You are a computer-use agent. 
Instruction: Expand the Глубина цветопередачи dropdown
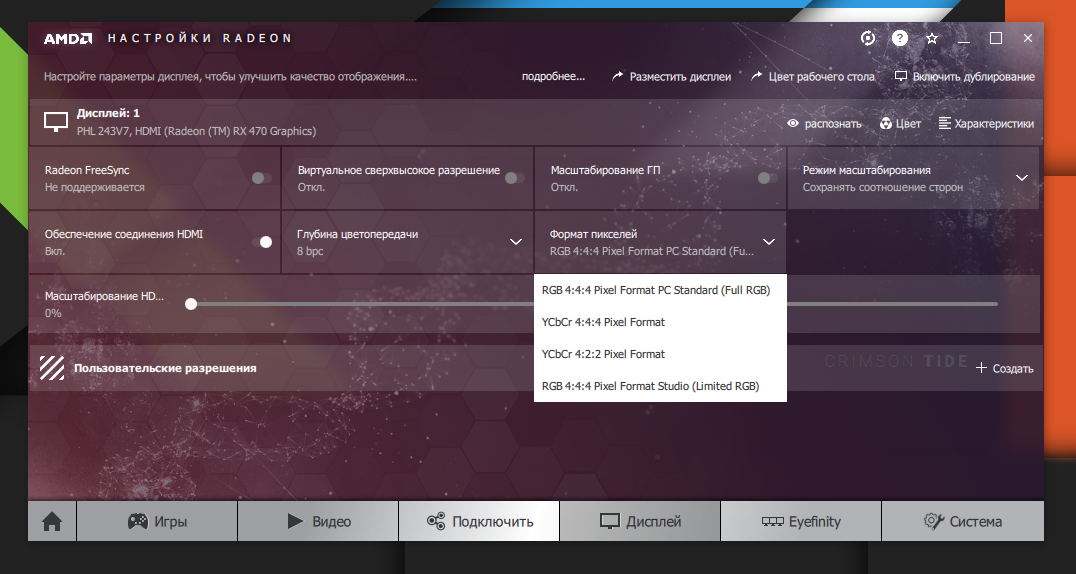[x=516, y=242]
